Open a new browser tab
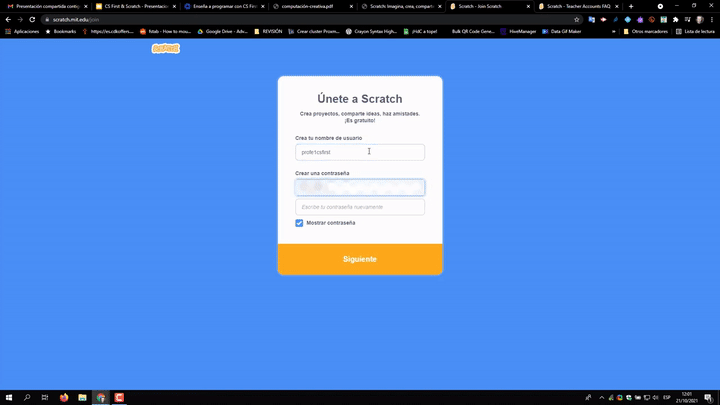Screen dimensions: 720x405 coord(631,6)
